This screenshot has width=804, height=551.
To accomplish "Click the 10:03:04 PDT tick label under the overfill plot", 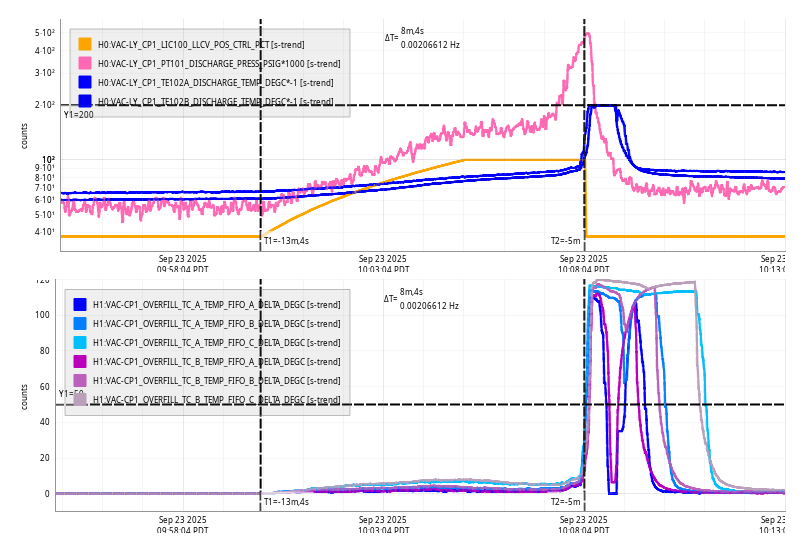I will [383, 525].
